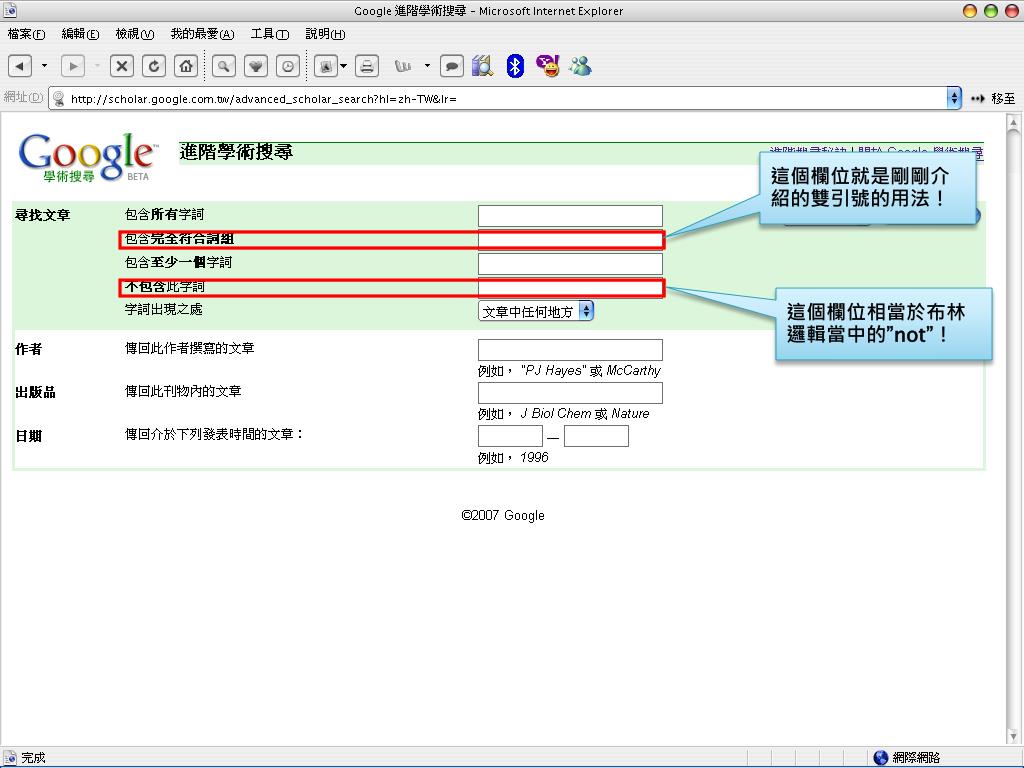The width and height of the screenshot is (1024, 768).
Task: Go to the Home page icon
Action: (x=186, y=66)
